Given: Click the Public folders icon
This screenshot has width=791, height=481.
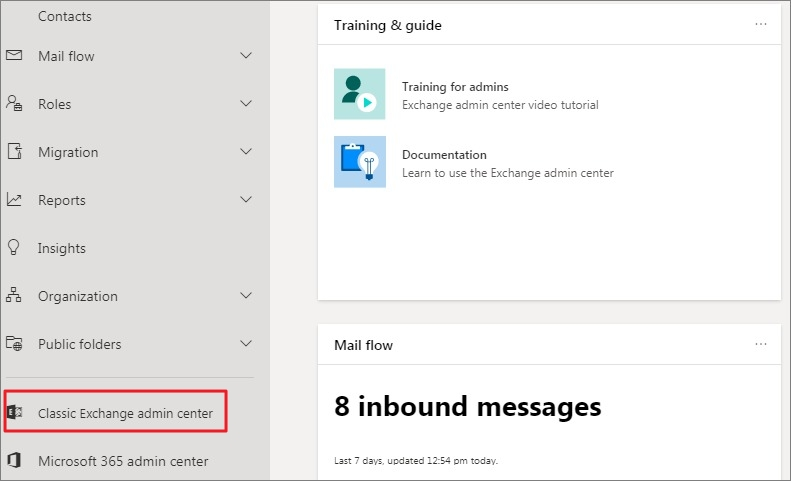Looking at the screenshot, I should coord(14,343).
